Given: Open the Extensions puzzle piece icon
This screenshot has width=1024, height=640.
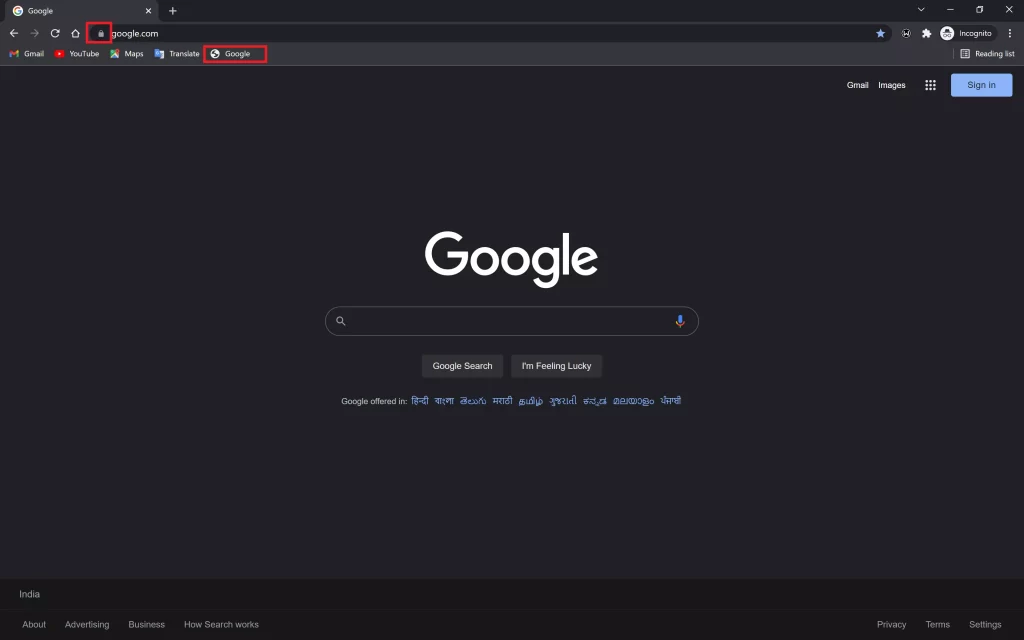Looking at the screenshot, I should click(x=926, y=33).
